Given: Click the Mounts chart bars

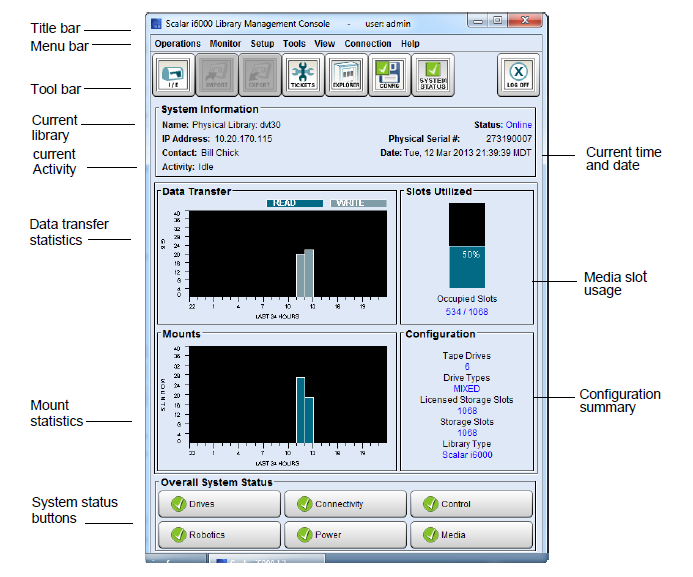Looking at the screenshot, I should (x=305, y=410).
